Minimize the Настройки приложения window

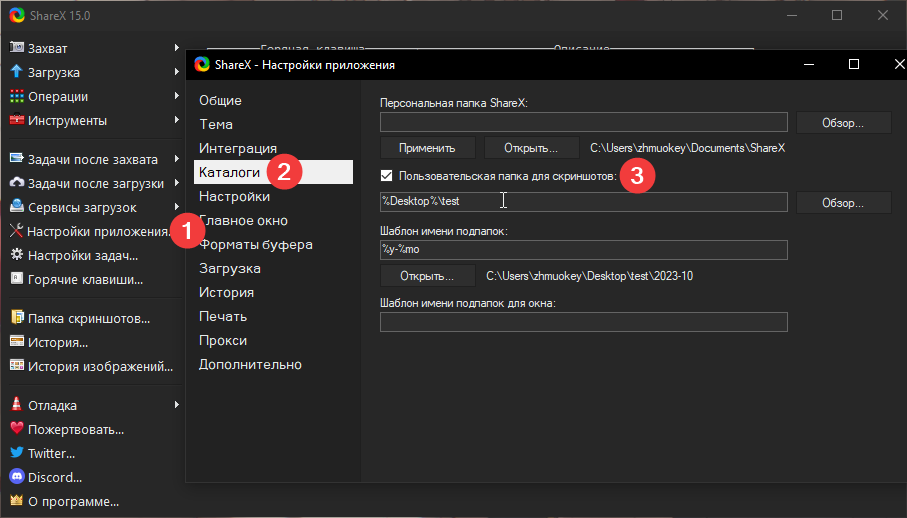(809, 64)
